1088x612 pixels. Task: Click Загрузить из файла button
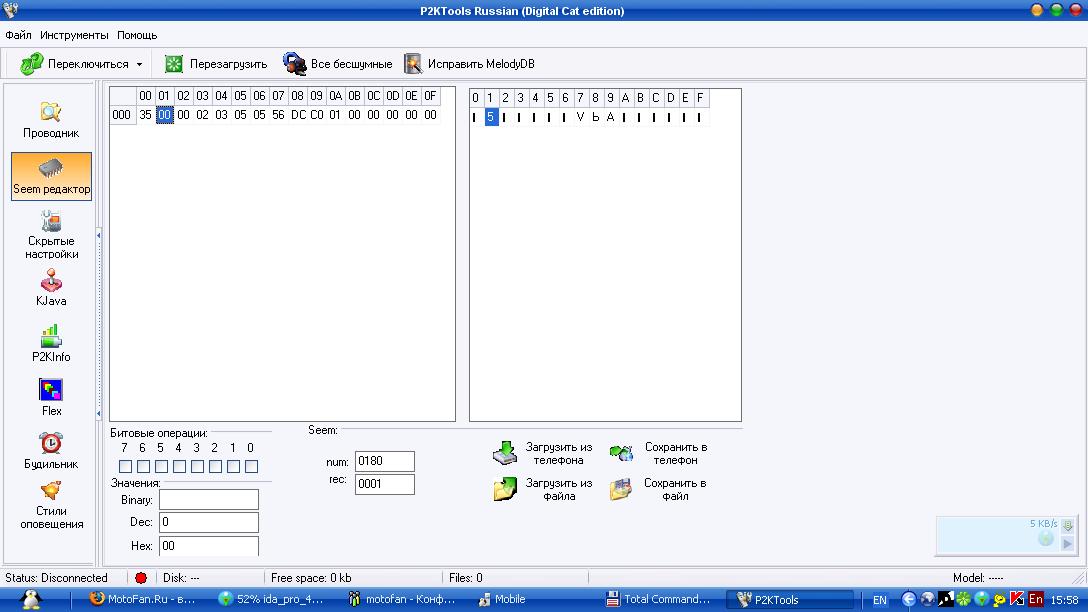click(543, 489)
